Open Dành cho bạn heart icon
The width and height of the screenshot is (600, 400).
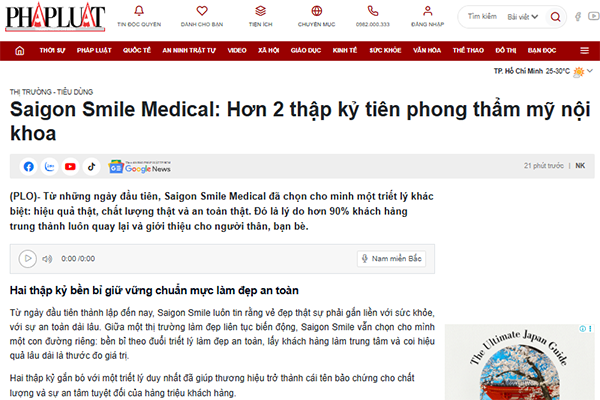point(202,11)
